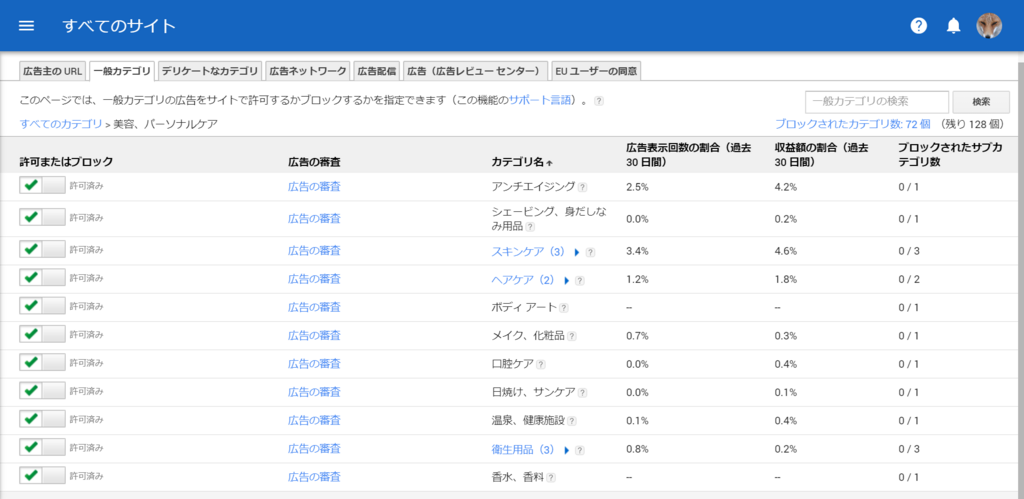Toggle allow/block for メイク、化粧品

[42, 334]
